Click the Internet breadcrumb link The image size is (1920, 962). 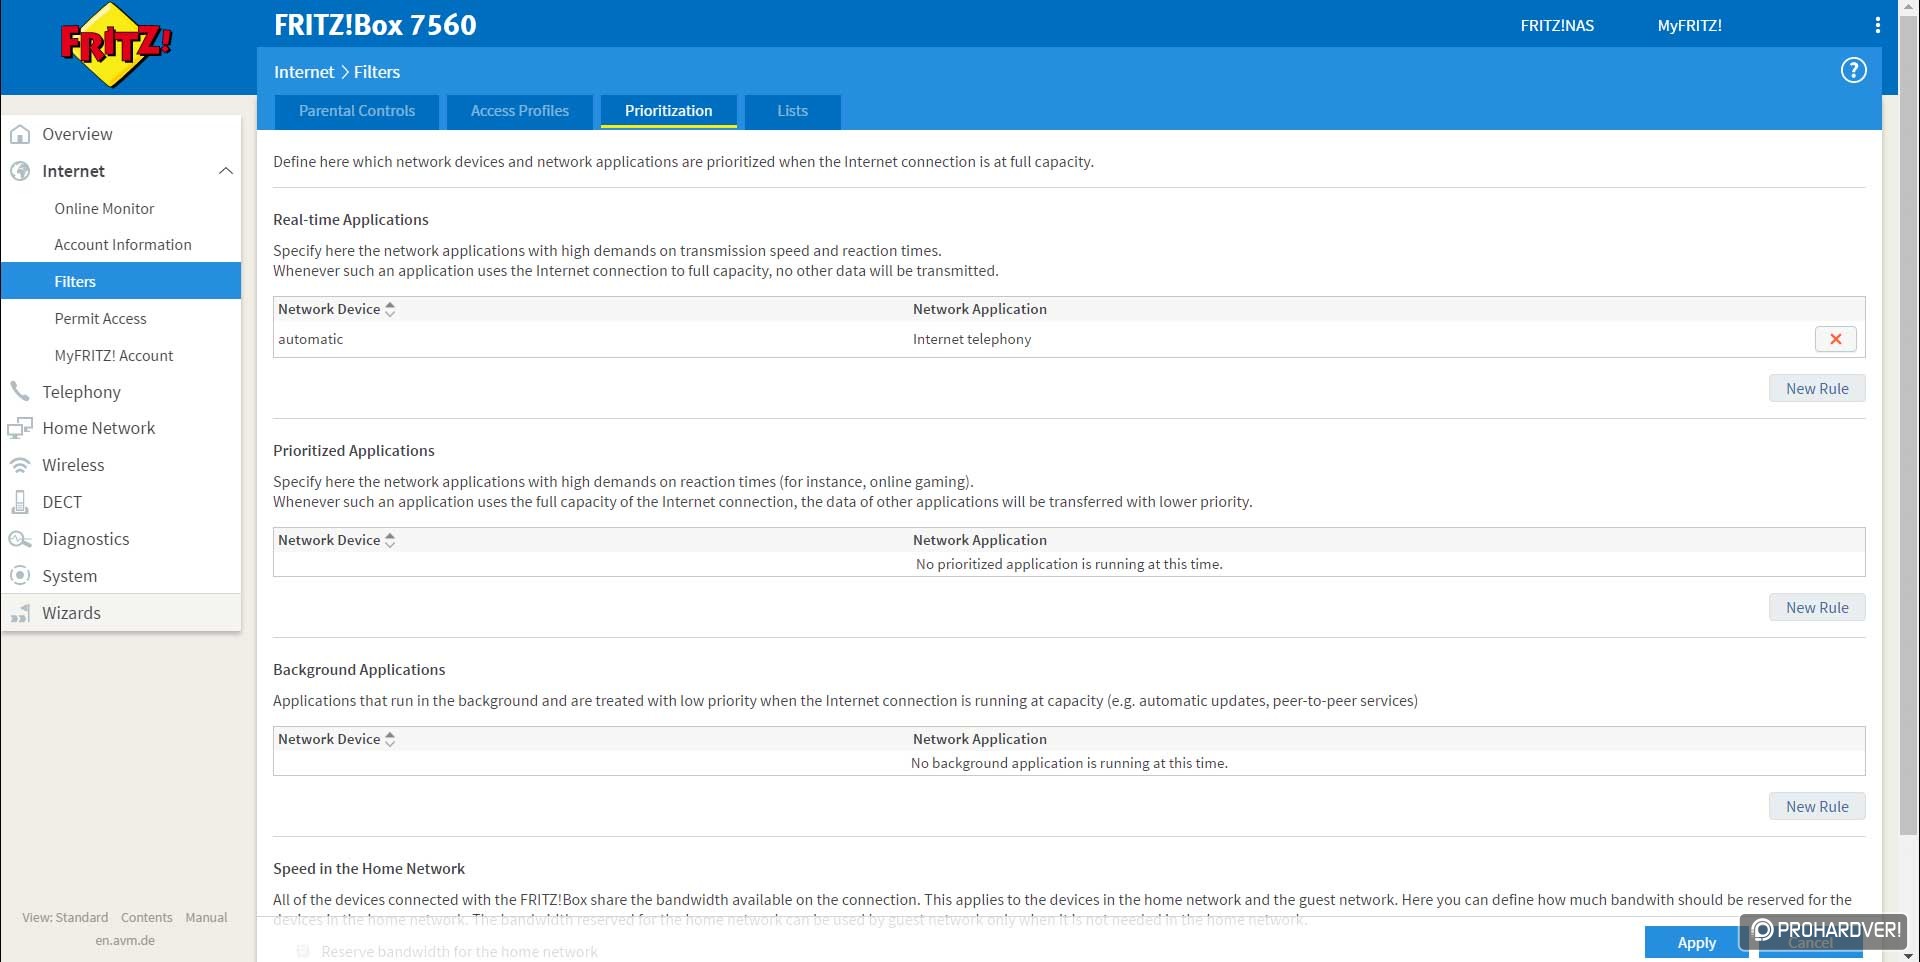tap(304, 72)
